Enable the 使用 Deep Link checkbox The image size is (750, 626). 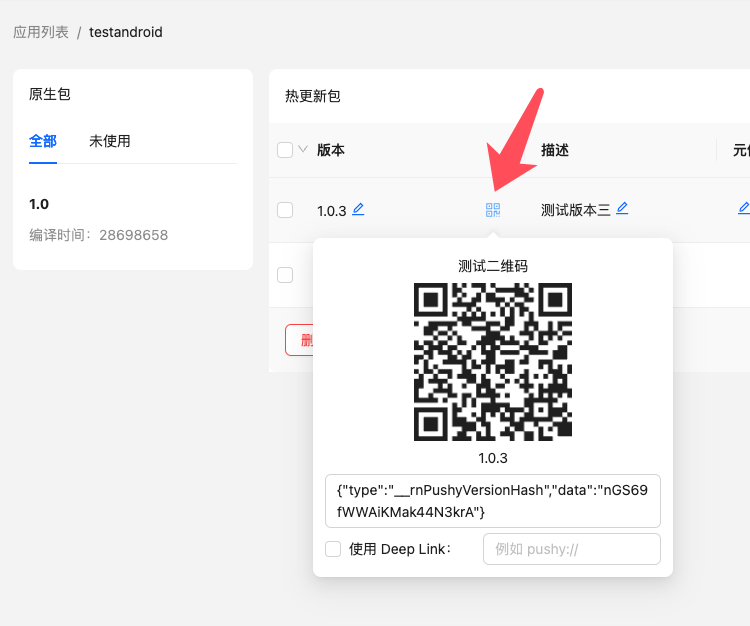coord(333,549)
